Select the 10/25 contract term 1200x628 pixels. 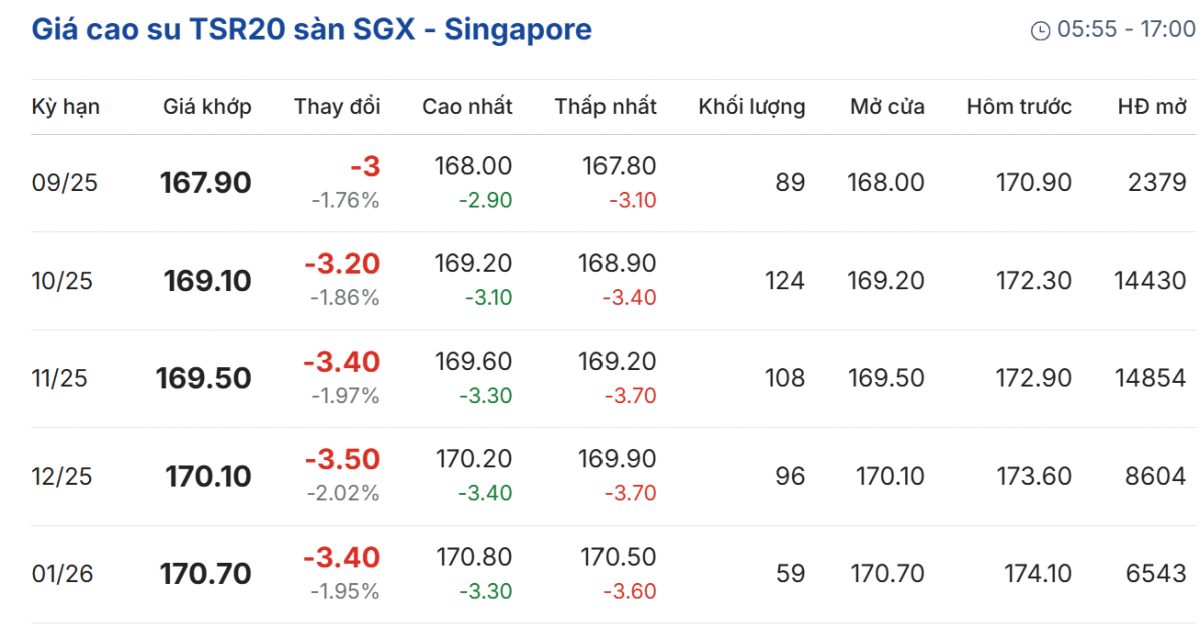click(x=62, y=281)
